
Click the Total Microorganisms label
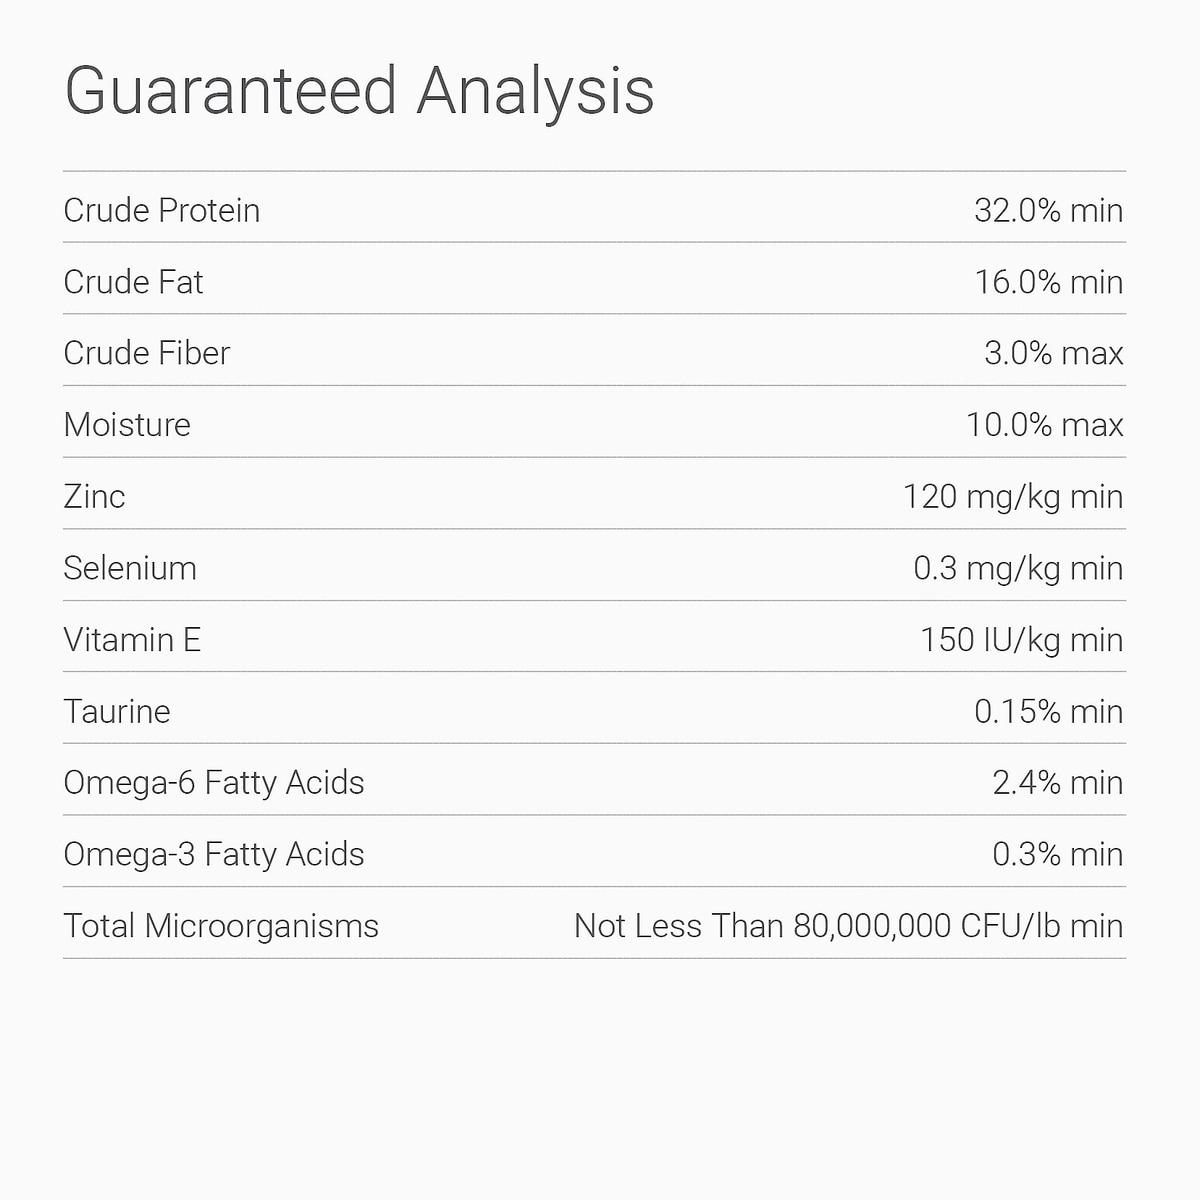pos(221,926)
